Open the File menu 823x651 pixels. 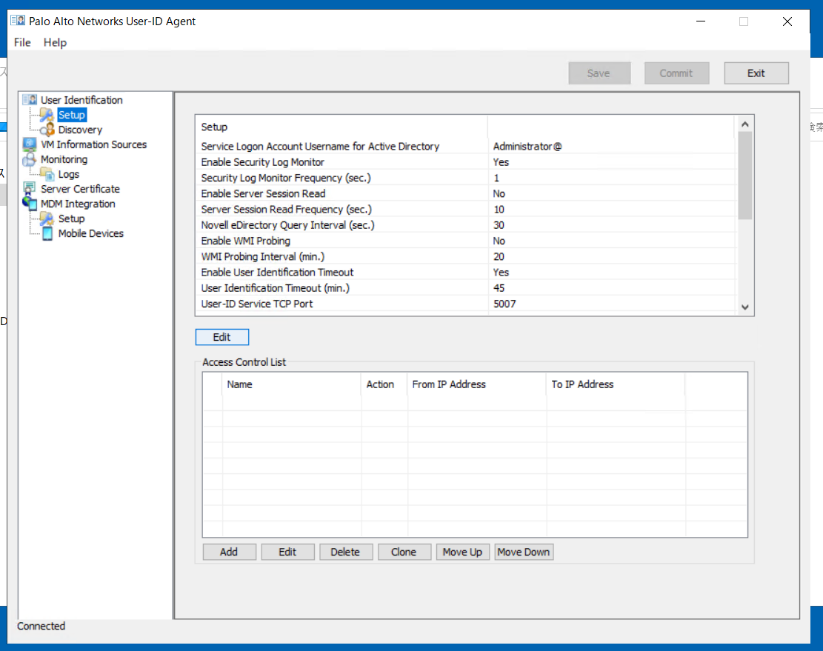pos(22,43)
